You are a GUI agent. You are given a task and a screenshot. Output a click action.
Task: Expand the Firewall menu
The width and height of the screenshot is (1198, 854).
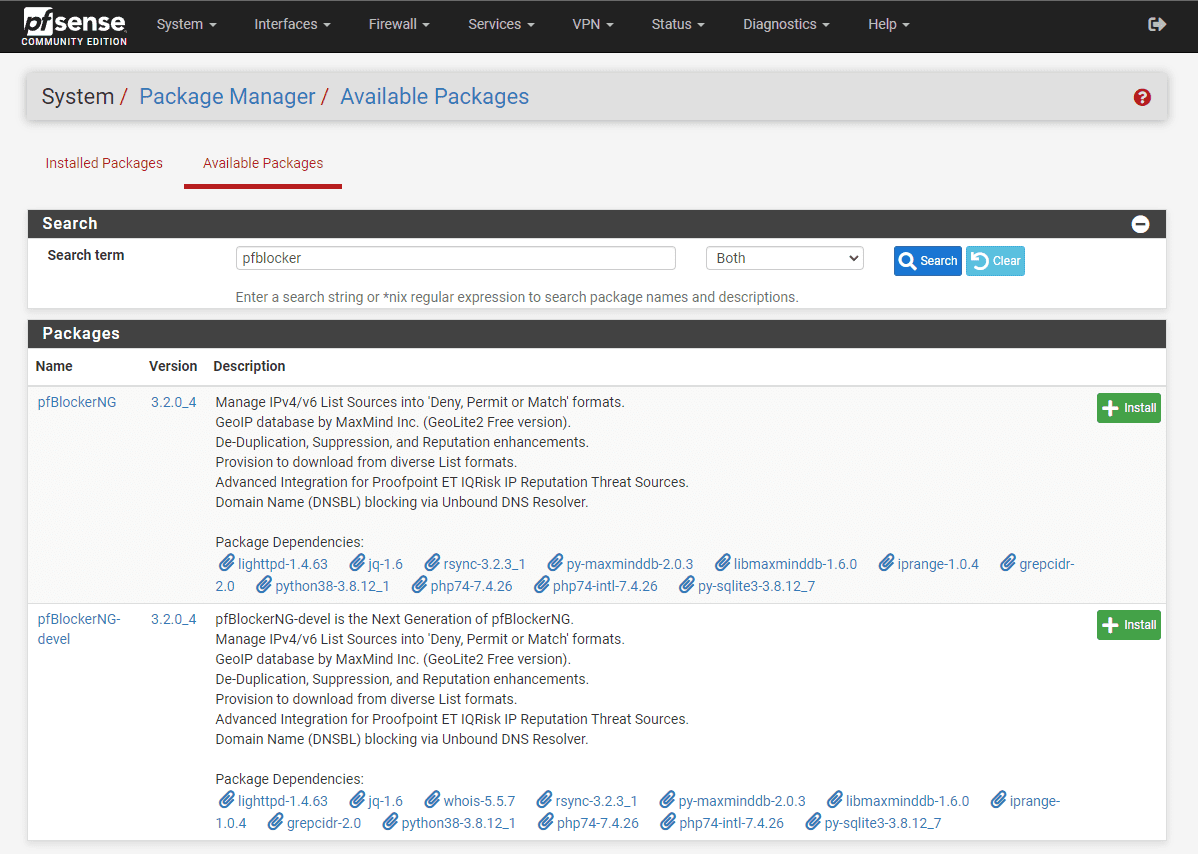coord(399,24)
